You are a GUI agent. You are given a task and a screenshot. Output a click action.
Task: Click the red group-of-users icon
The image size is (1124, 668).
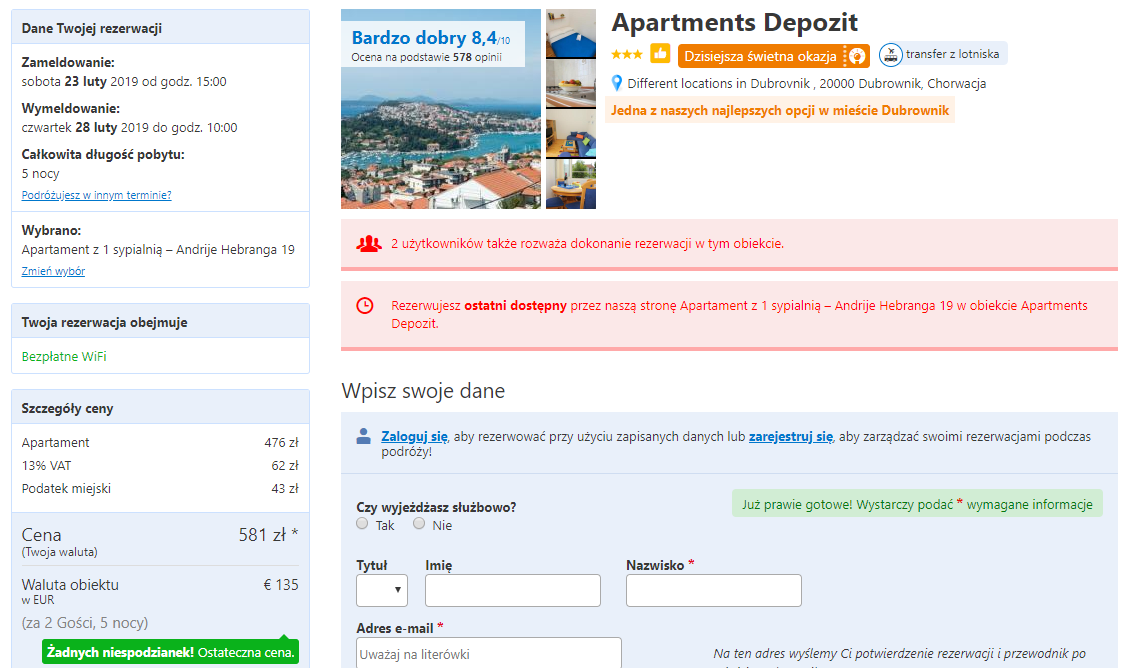point(368,244)
